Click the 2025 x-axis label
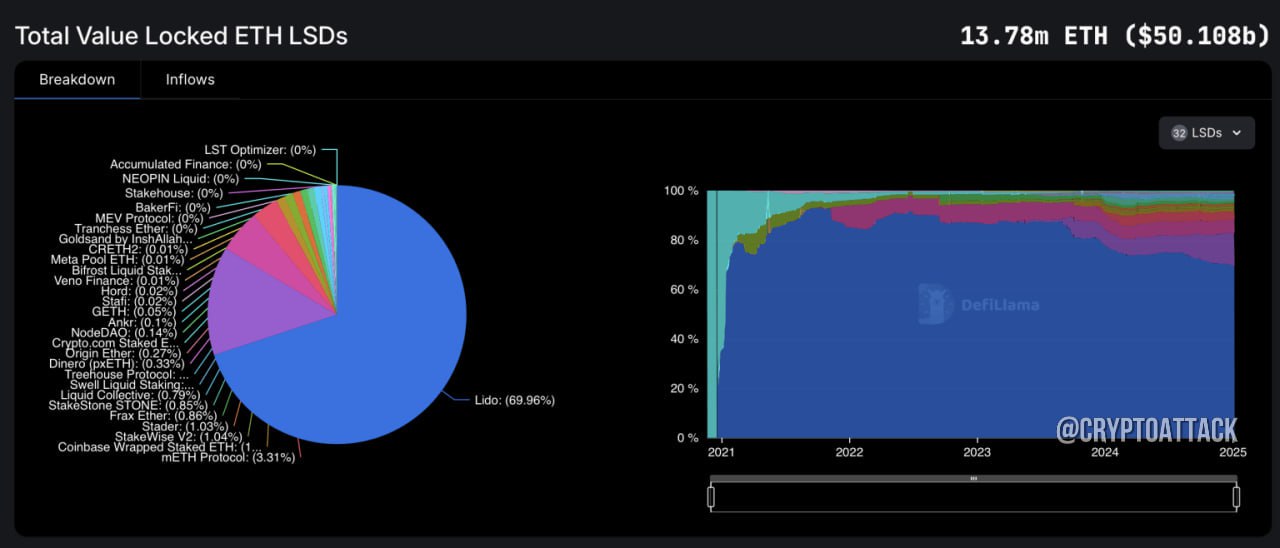1280x548 pixels. coord(1233,452)
